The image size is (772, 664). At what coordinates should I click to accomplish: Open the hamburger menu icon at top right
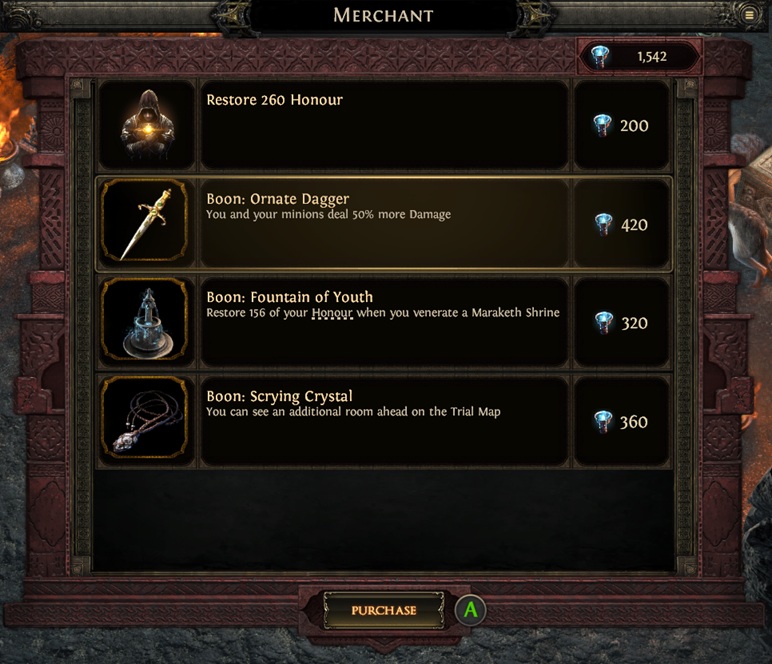[x=749, y=15]
